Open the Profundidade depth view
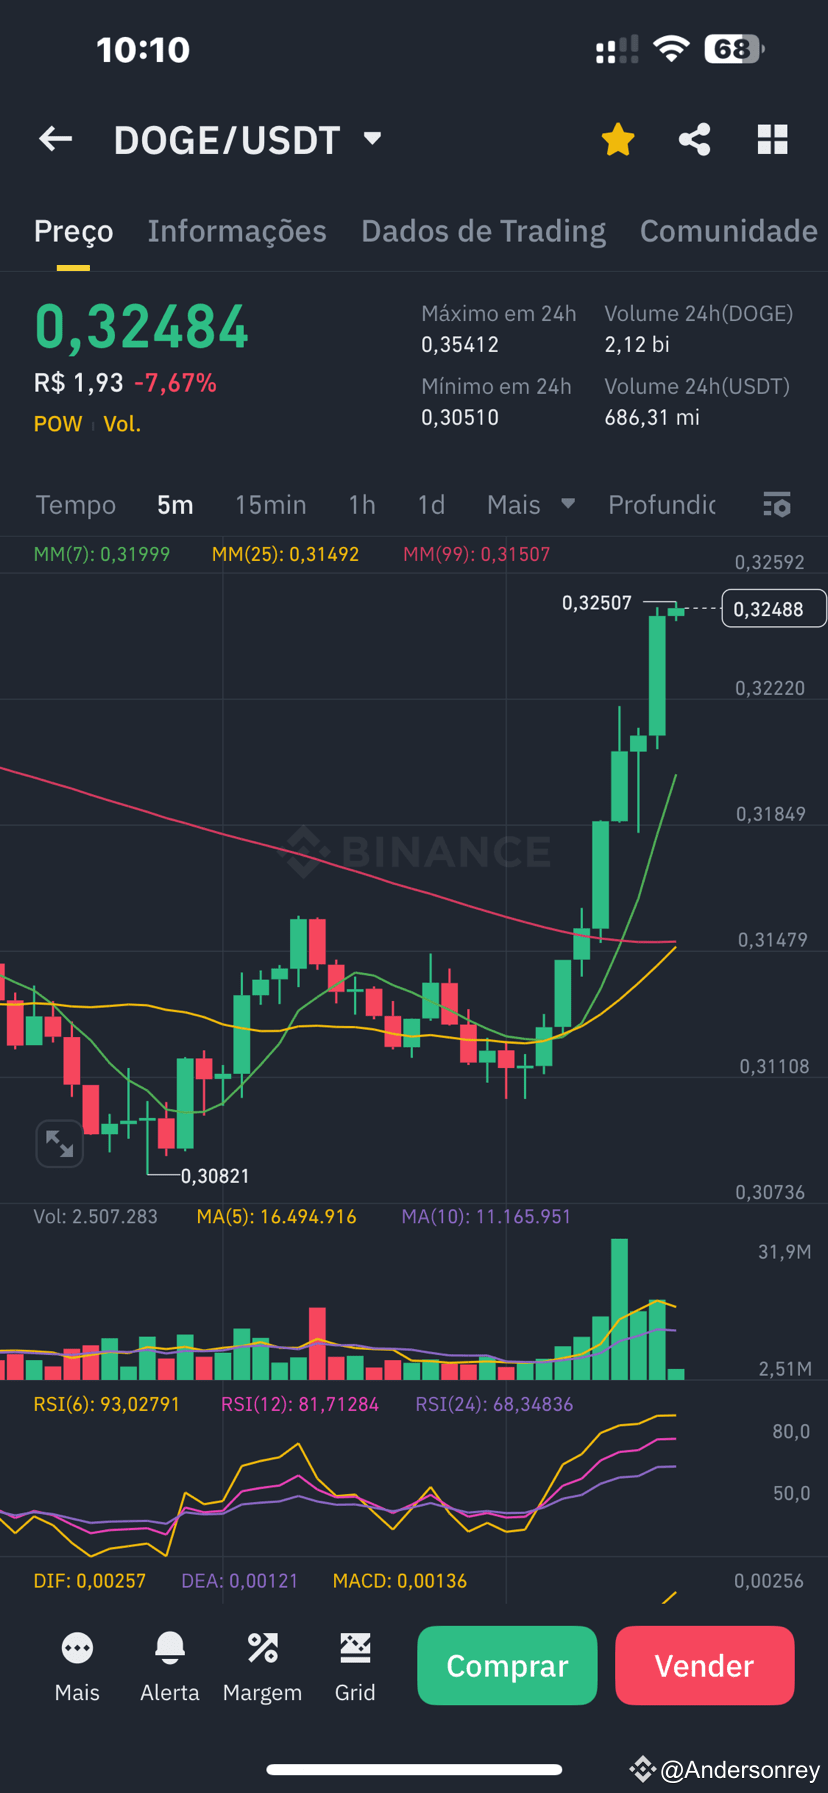 tap(662, 505)
